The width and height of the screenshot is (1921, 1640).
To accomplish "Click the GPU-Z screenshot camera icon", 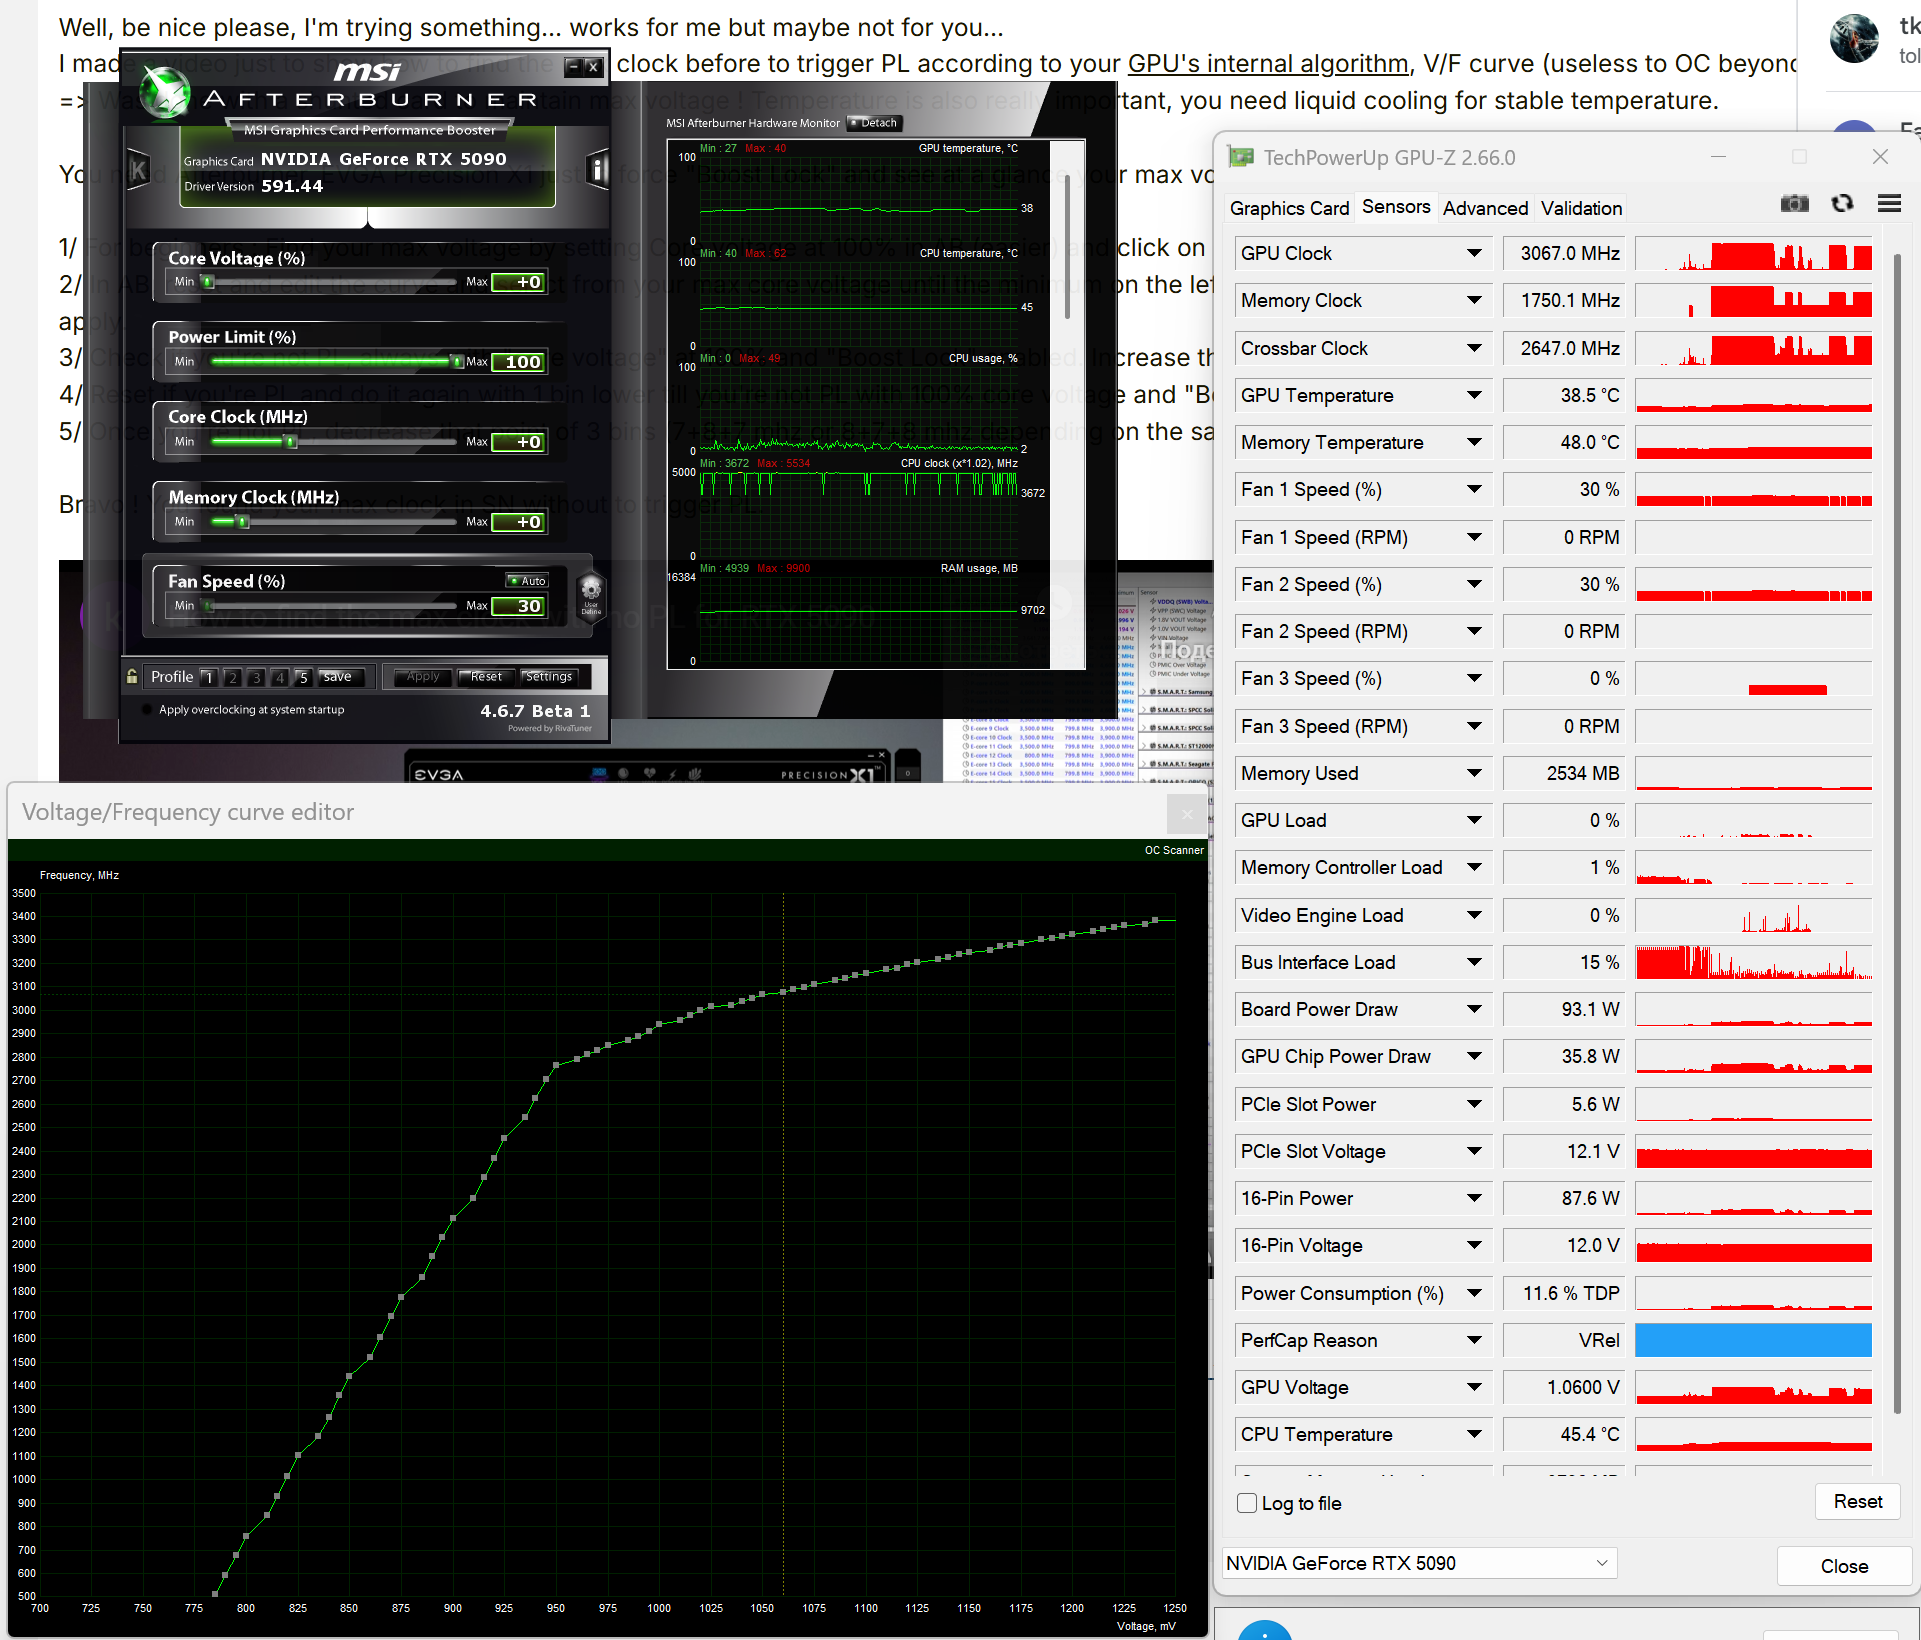I will (x=1795, y=204).
